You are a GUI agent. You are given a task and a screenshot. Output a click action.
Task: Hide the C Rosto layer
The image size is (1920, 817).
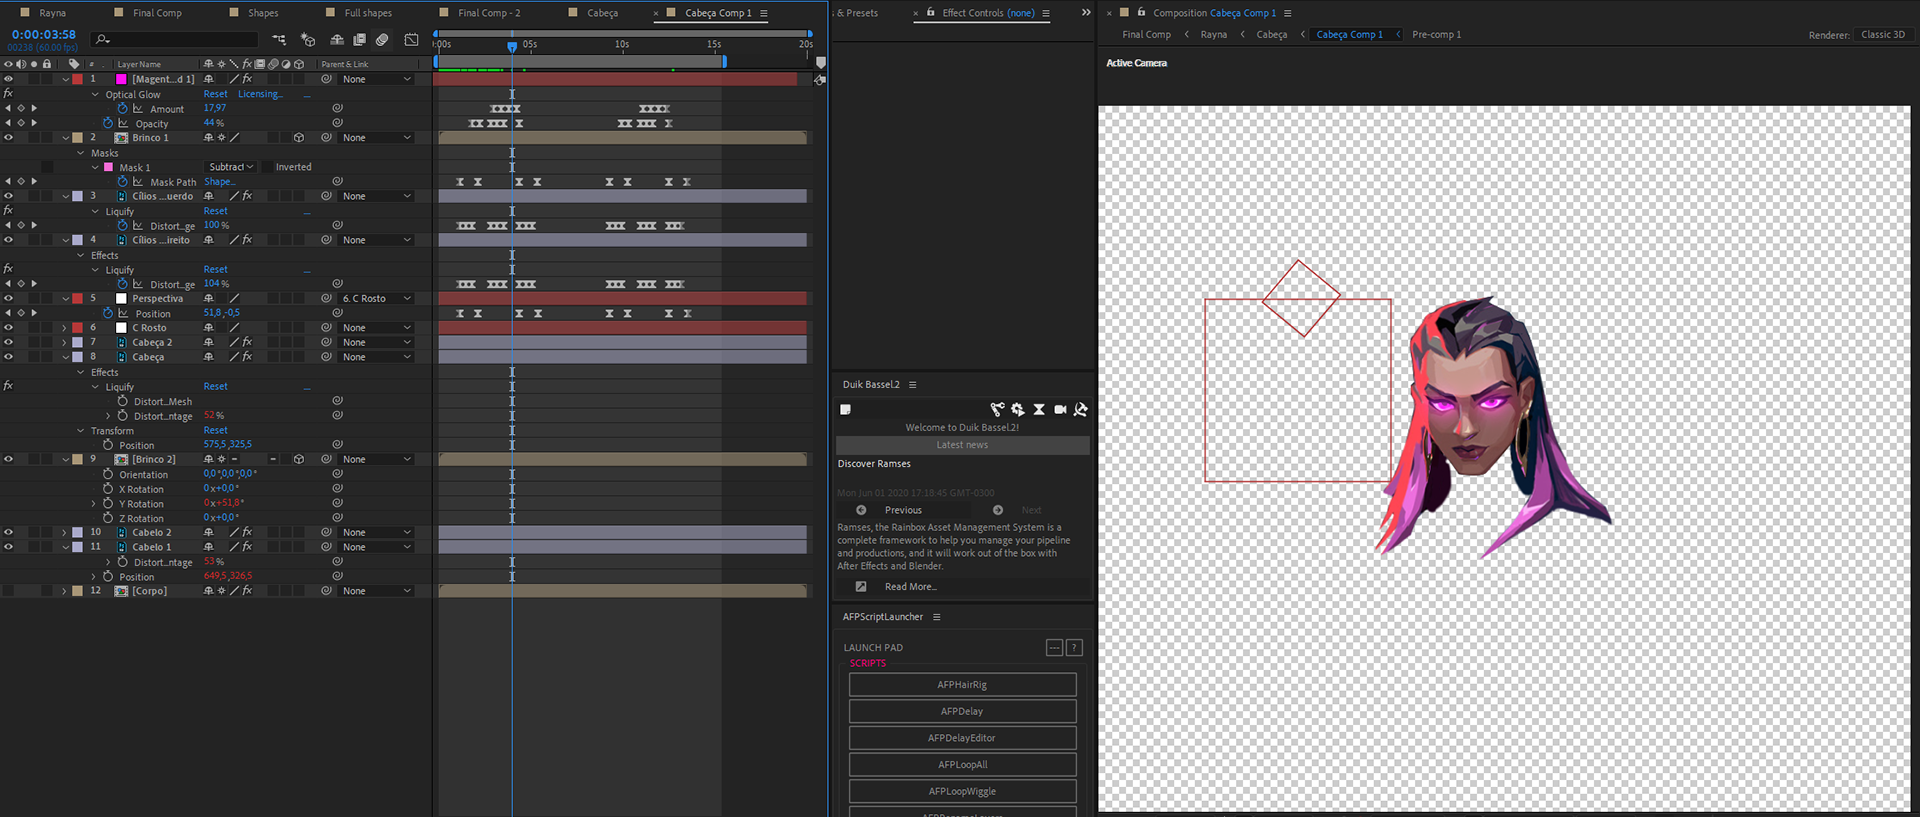coord(8,327)
